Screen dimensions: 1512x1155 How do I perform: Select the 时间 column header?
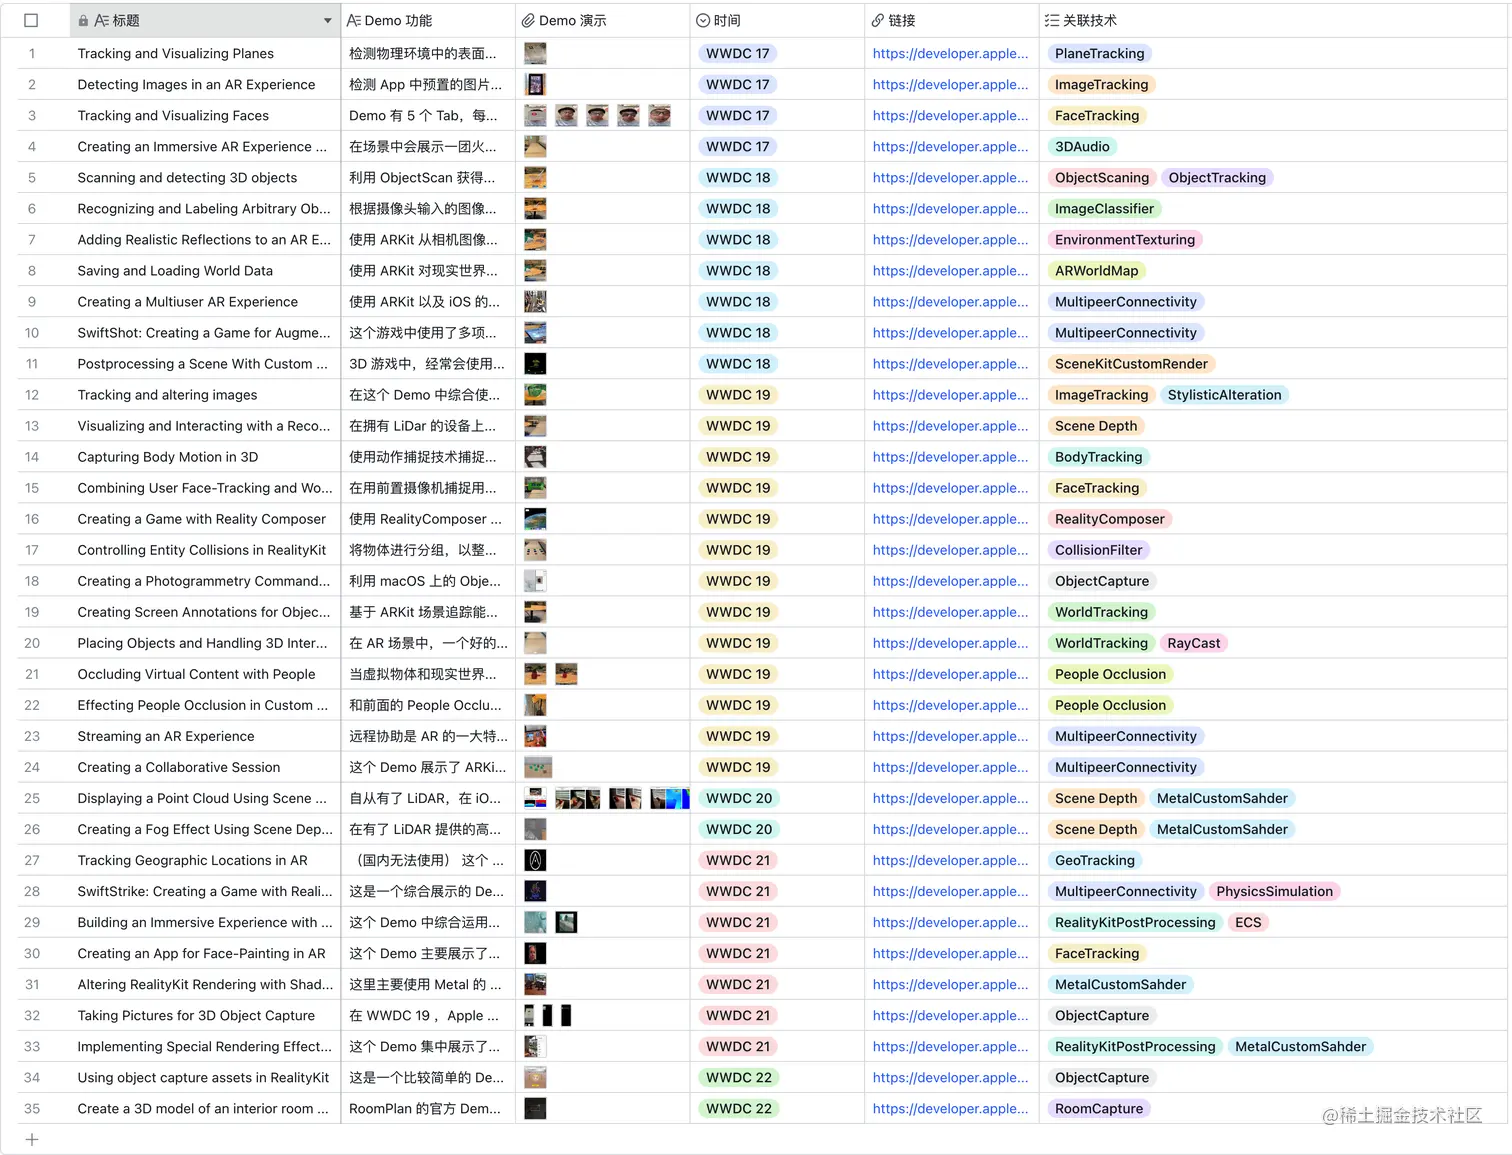pos(777,20)
